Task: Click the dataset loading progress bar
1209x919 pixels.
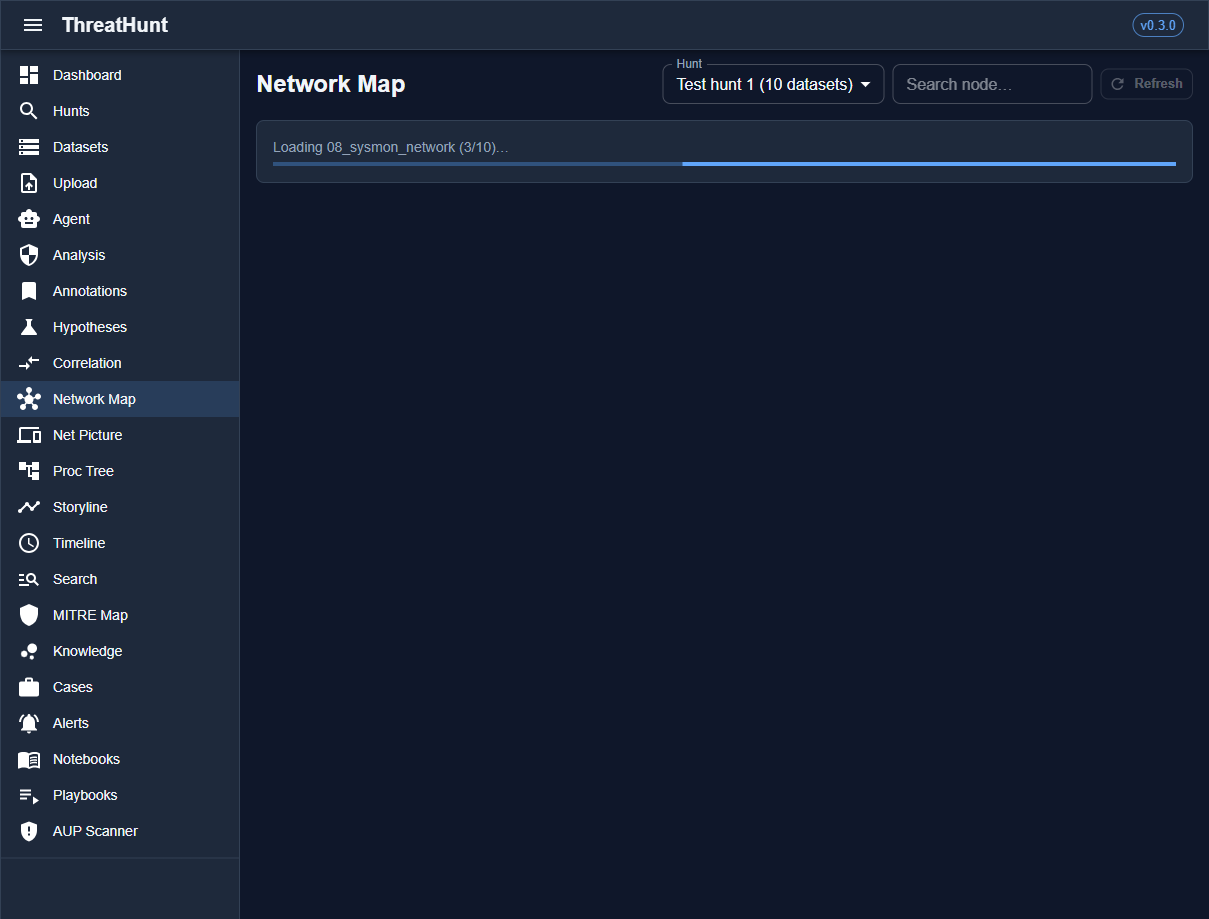Action: coord(724,163)
